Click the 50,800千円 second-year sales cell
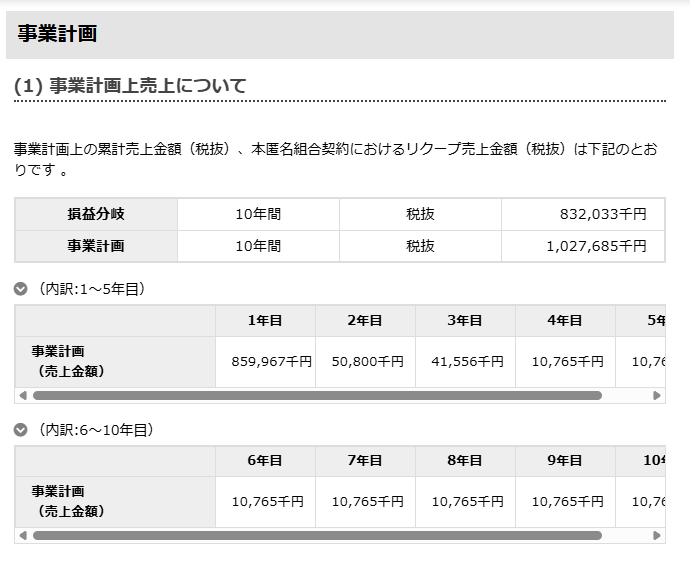The width and height of the screenshot is (690, 571). 365,362
